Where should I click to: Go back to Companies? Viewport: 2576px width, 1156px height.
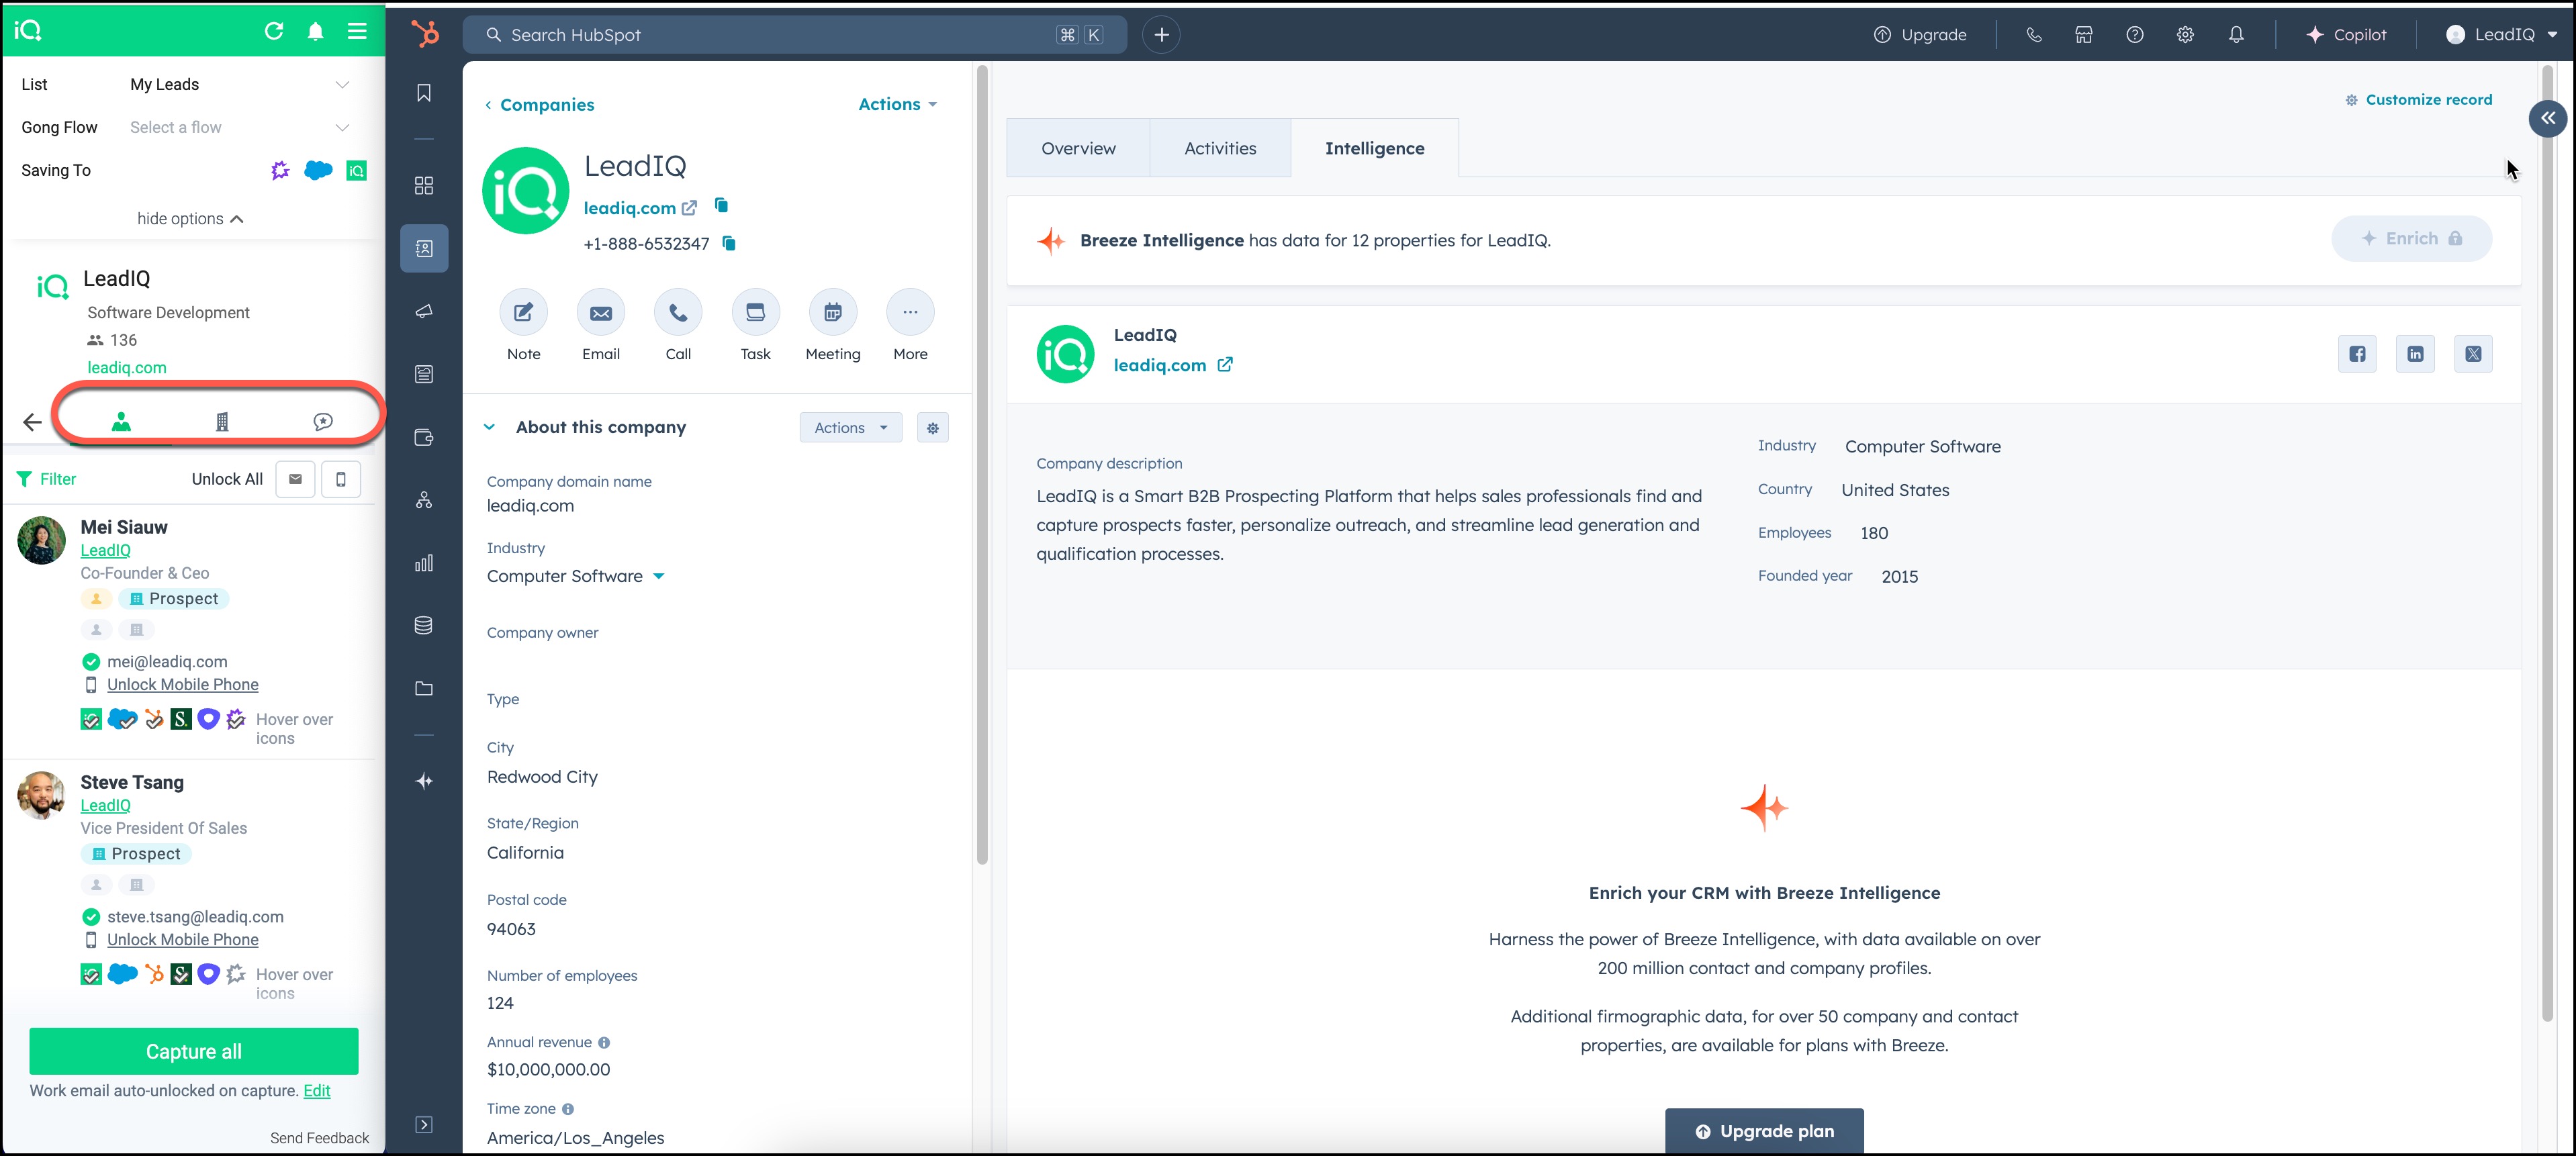(x=539, y=105)
